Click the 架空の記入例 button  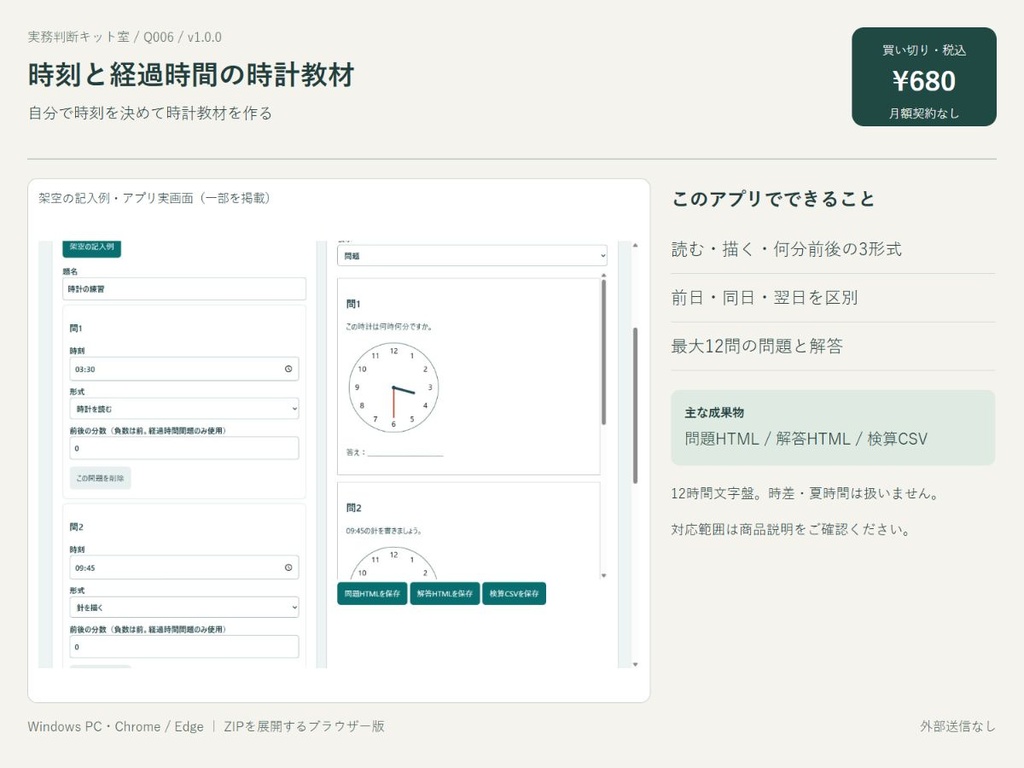click(x=91, y=248)
